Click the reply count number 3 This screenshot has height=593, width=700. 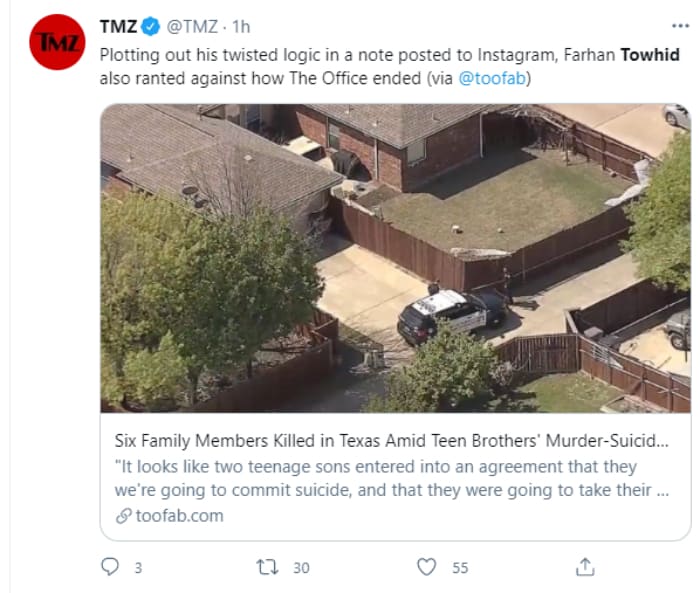click(138, 568)
